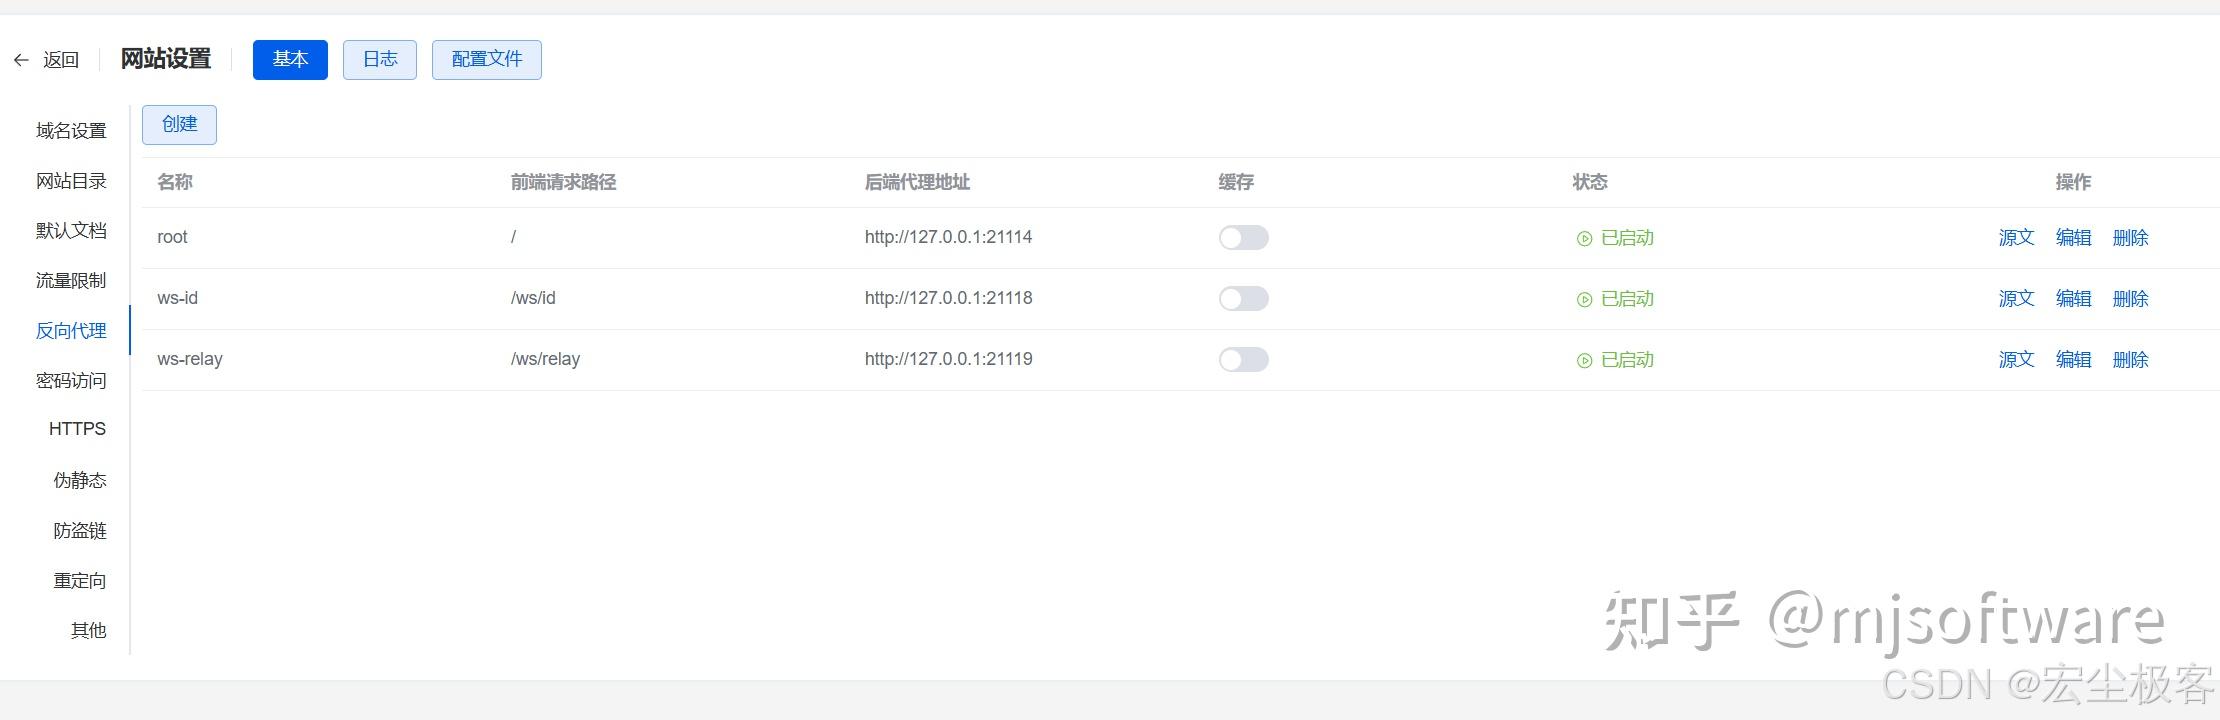Click the status icon on ws-relay row
Screen dimensions: 2220x720
1583,359
